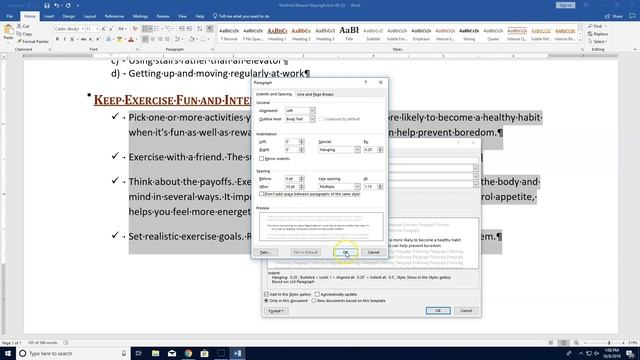This screenshot has width=640, height=360.
Task: Open the Font dialog launcher
Action: tap(137, 50)
